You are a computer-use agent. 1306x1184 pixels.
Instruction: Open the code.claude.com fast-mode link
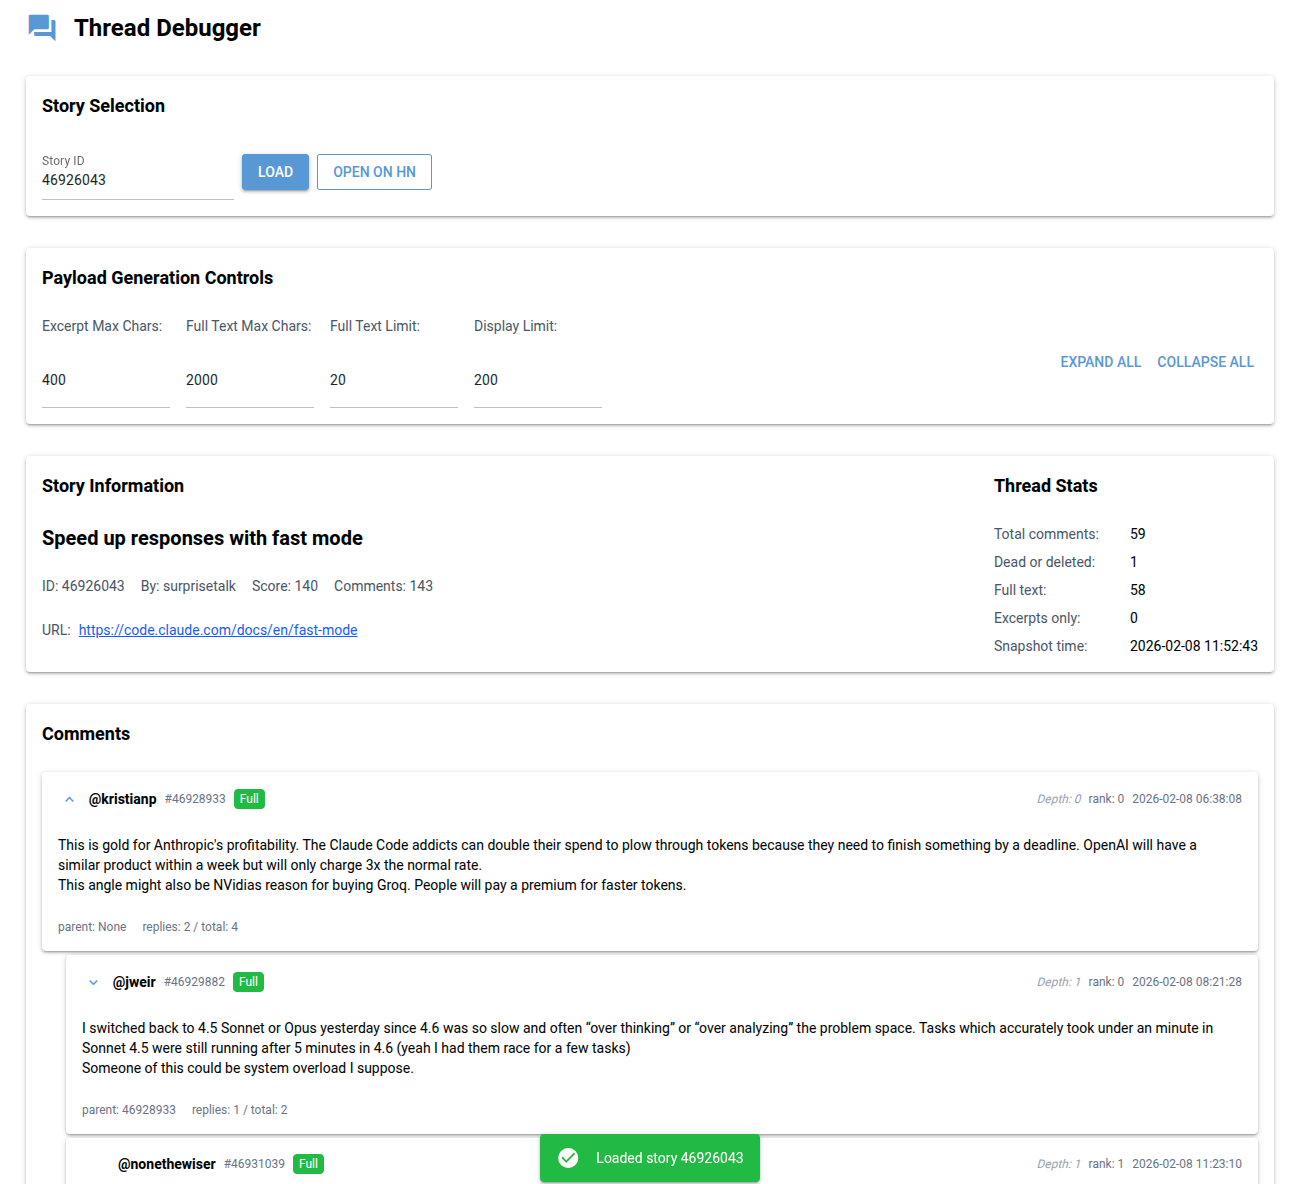(x=218, y=629)
